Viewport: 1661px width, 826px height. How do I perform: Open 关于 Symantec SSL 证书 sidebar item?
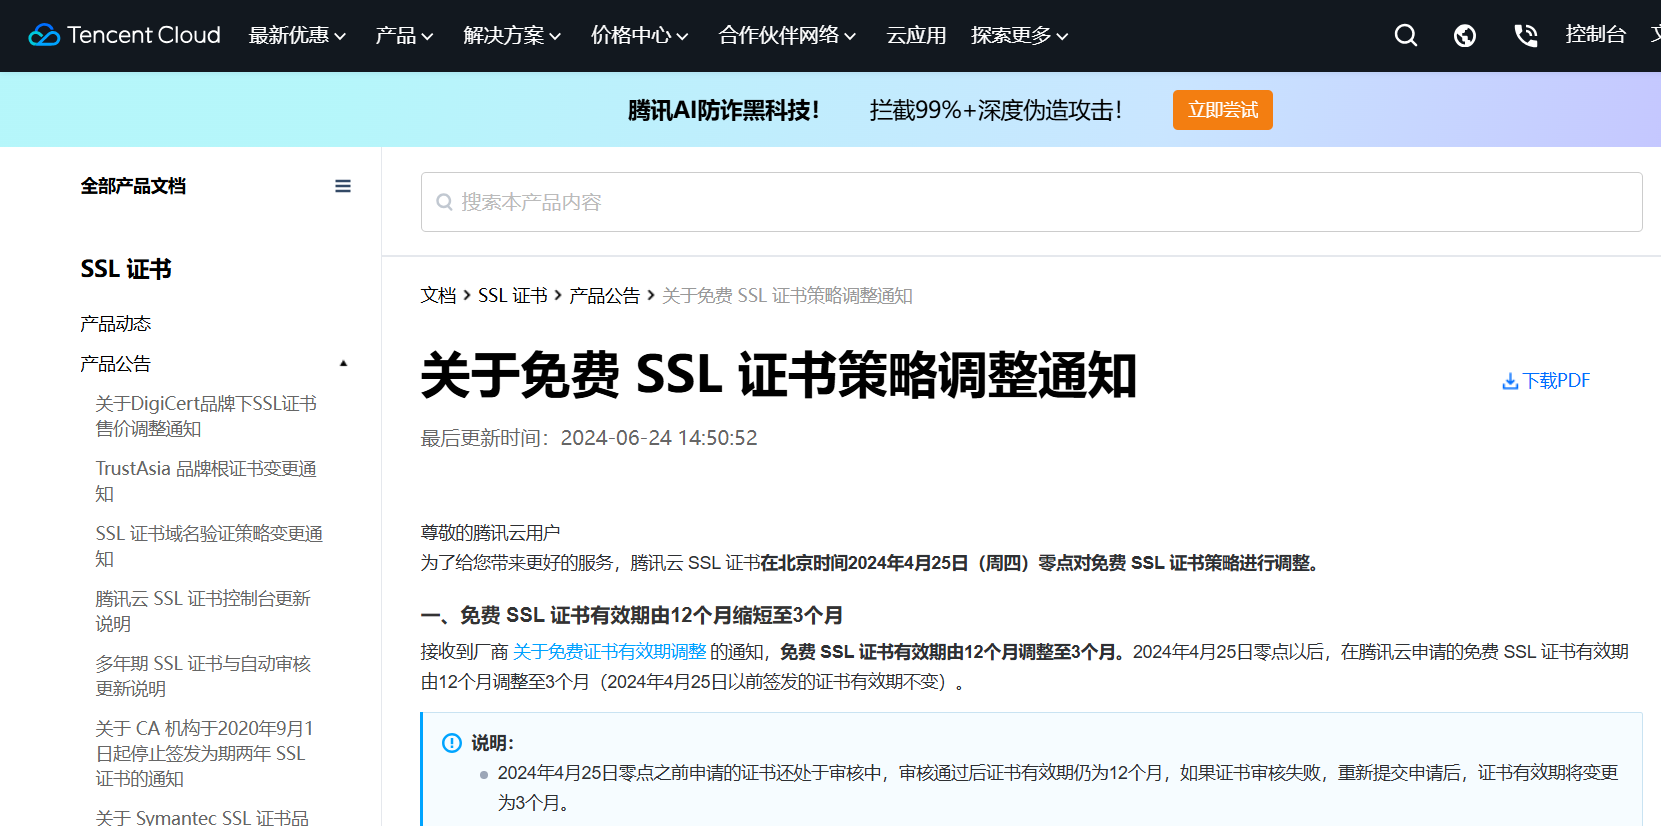click(x=202, y=816)
